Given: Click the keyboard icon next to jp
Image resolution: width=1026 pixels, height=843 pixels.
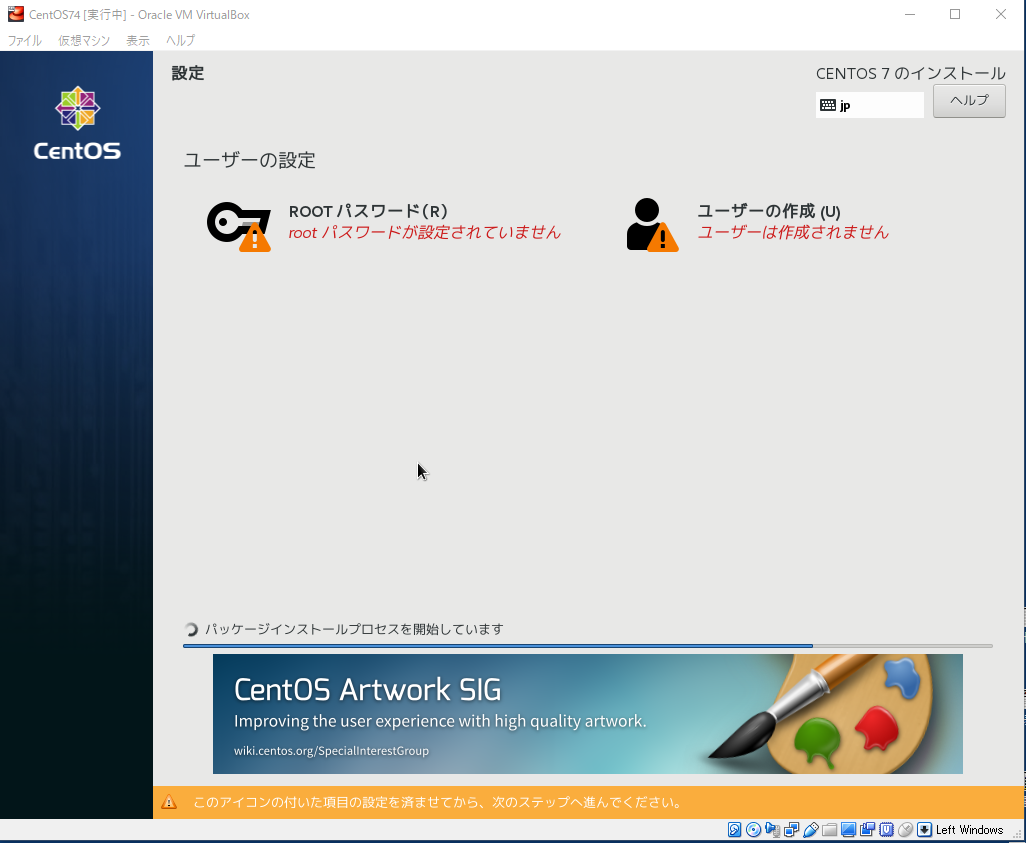Looking at the screenshot, I should point(828,105).
